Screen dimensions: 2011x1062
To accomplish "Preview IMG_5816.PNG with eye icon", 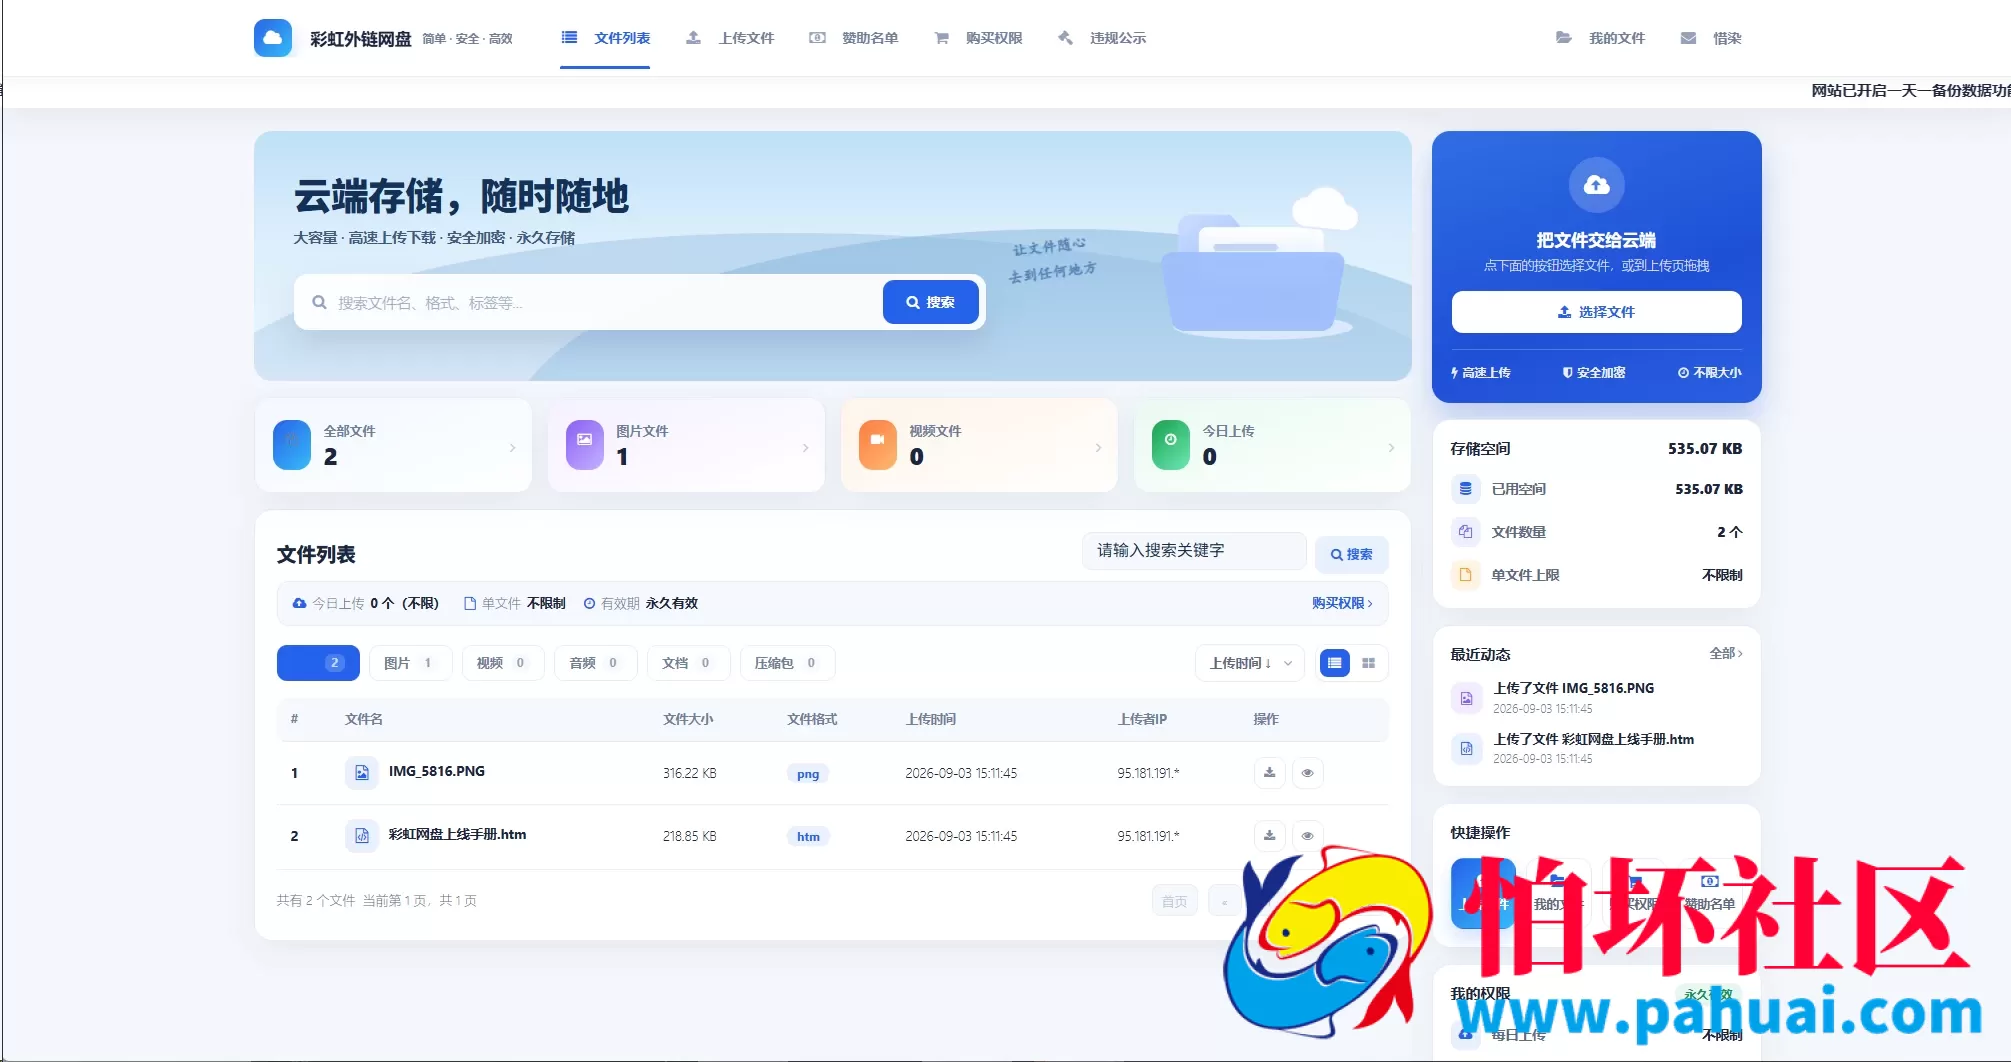I will click(1307, 773).
